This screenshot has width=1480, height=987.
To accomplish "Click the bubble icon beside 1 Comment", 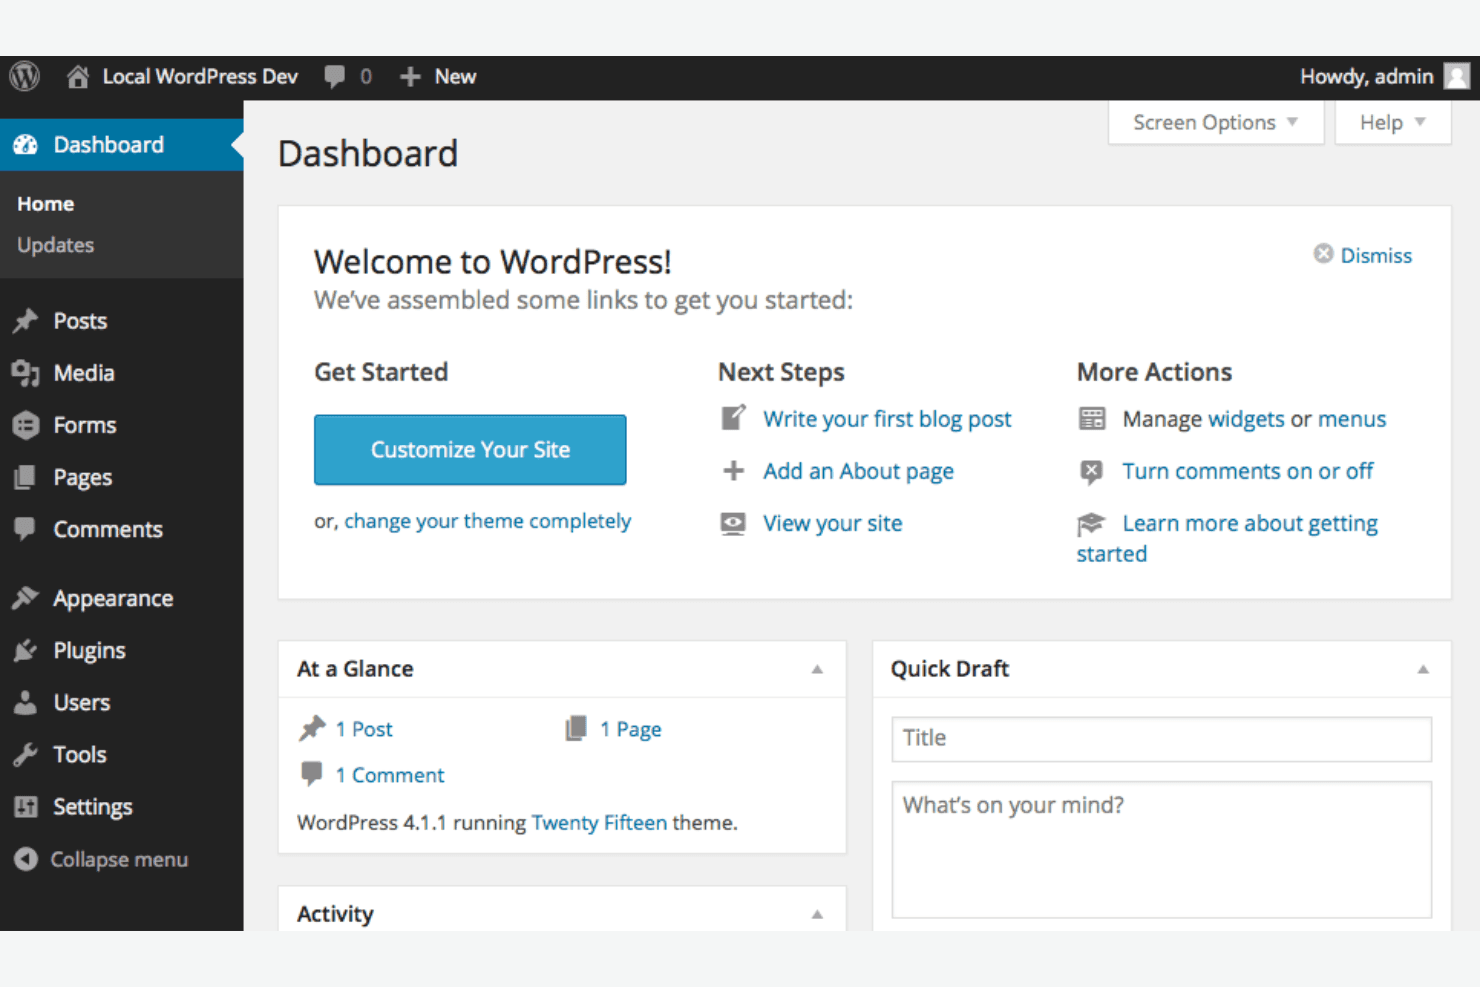I will 312,773.
